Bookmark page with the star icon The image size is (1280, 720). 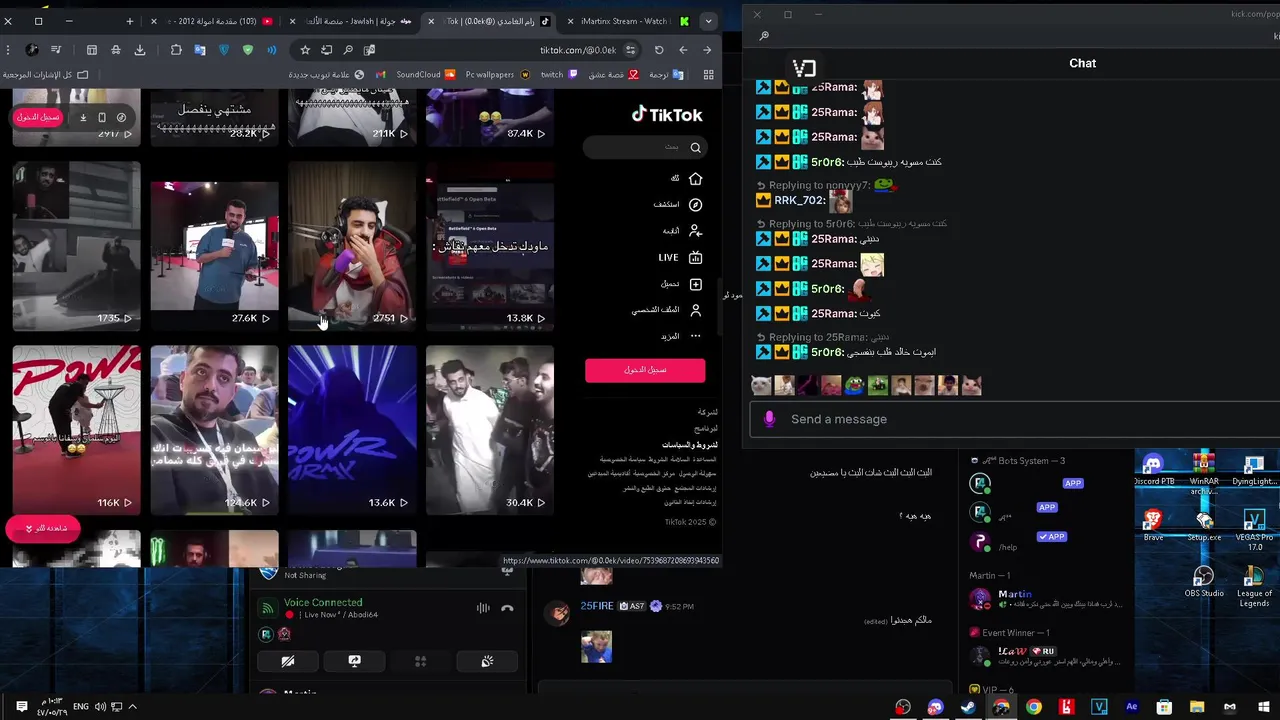305,50
